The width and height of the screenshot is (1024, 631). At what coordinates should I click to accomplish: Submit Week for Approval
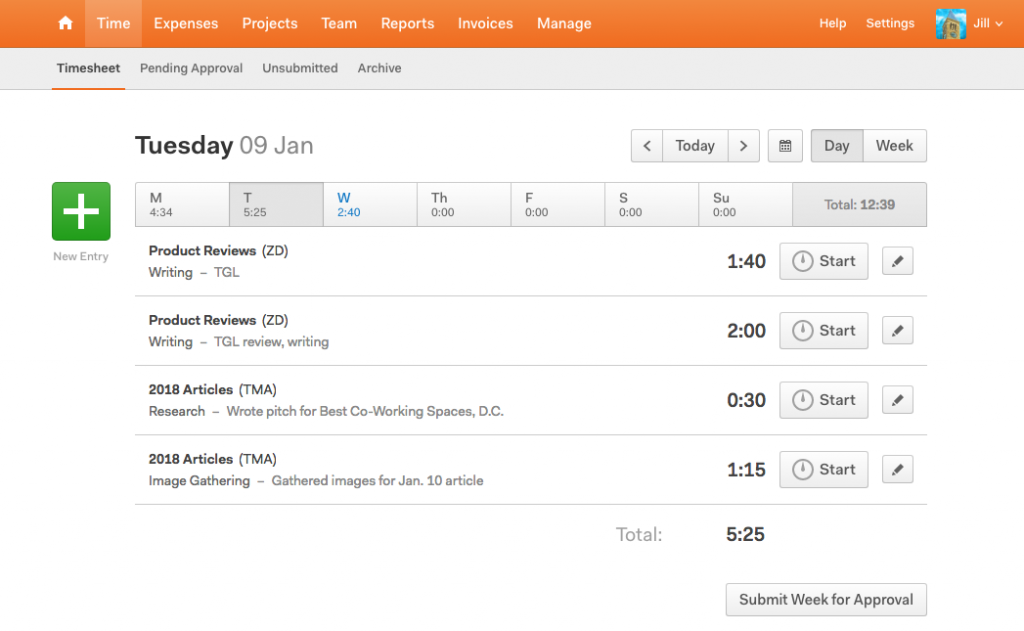pyautogui.click(x=826, y=600)
